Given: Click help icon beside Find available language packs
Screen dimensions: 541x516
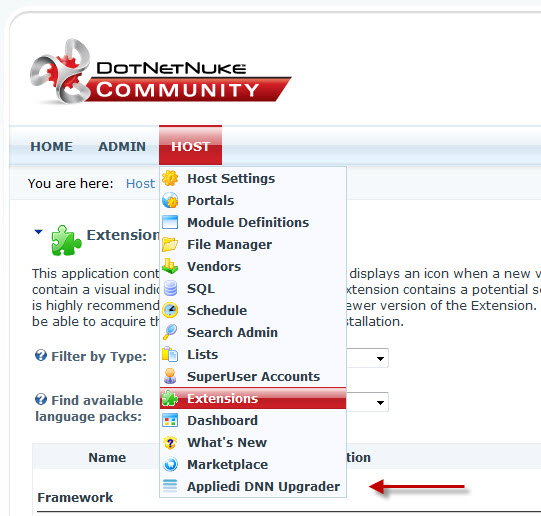Looking at the screenshot, I should point(41,399).
